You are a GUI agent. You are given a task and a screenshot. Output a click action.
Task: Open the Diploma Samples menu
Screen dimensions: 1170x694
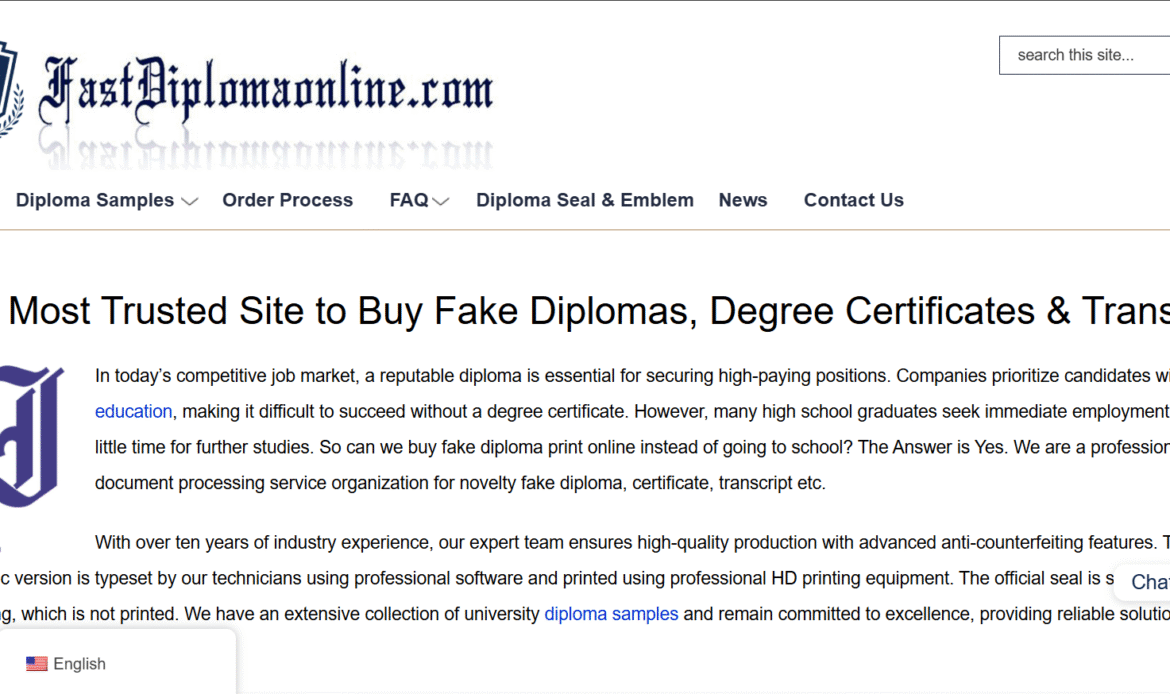tap(95, 200)
